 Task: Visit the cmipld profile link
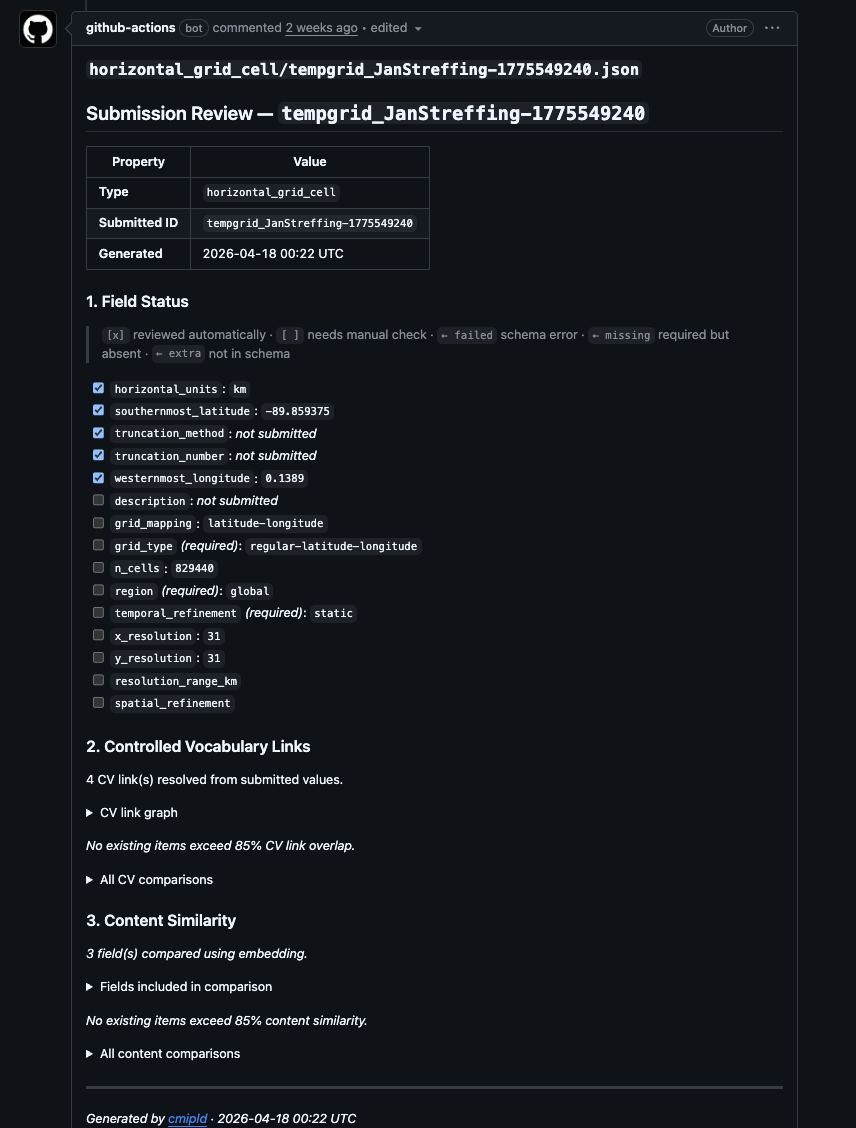coord(187,1118)
